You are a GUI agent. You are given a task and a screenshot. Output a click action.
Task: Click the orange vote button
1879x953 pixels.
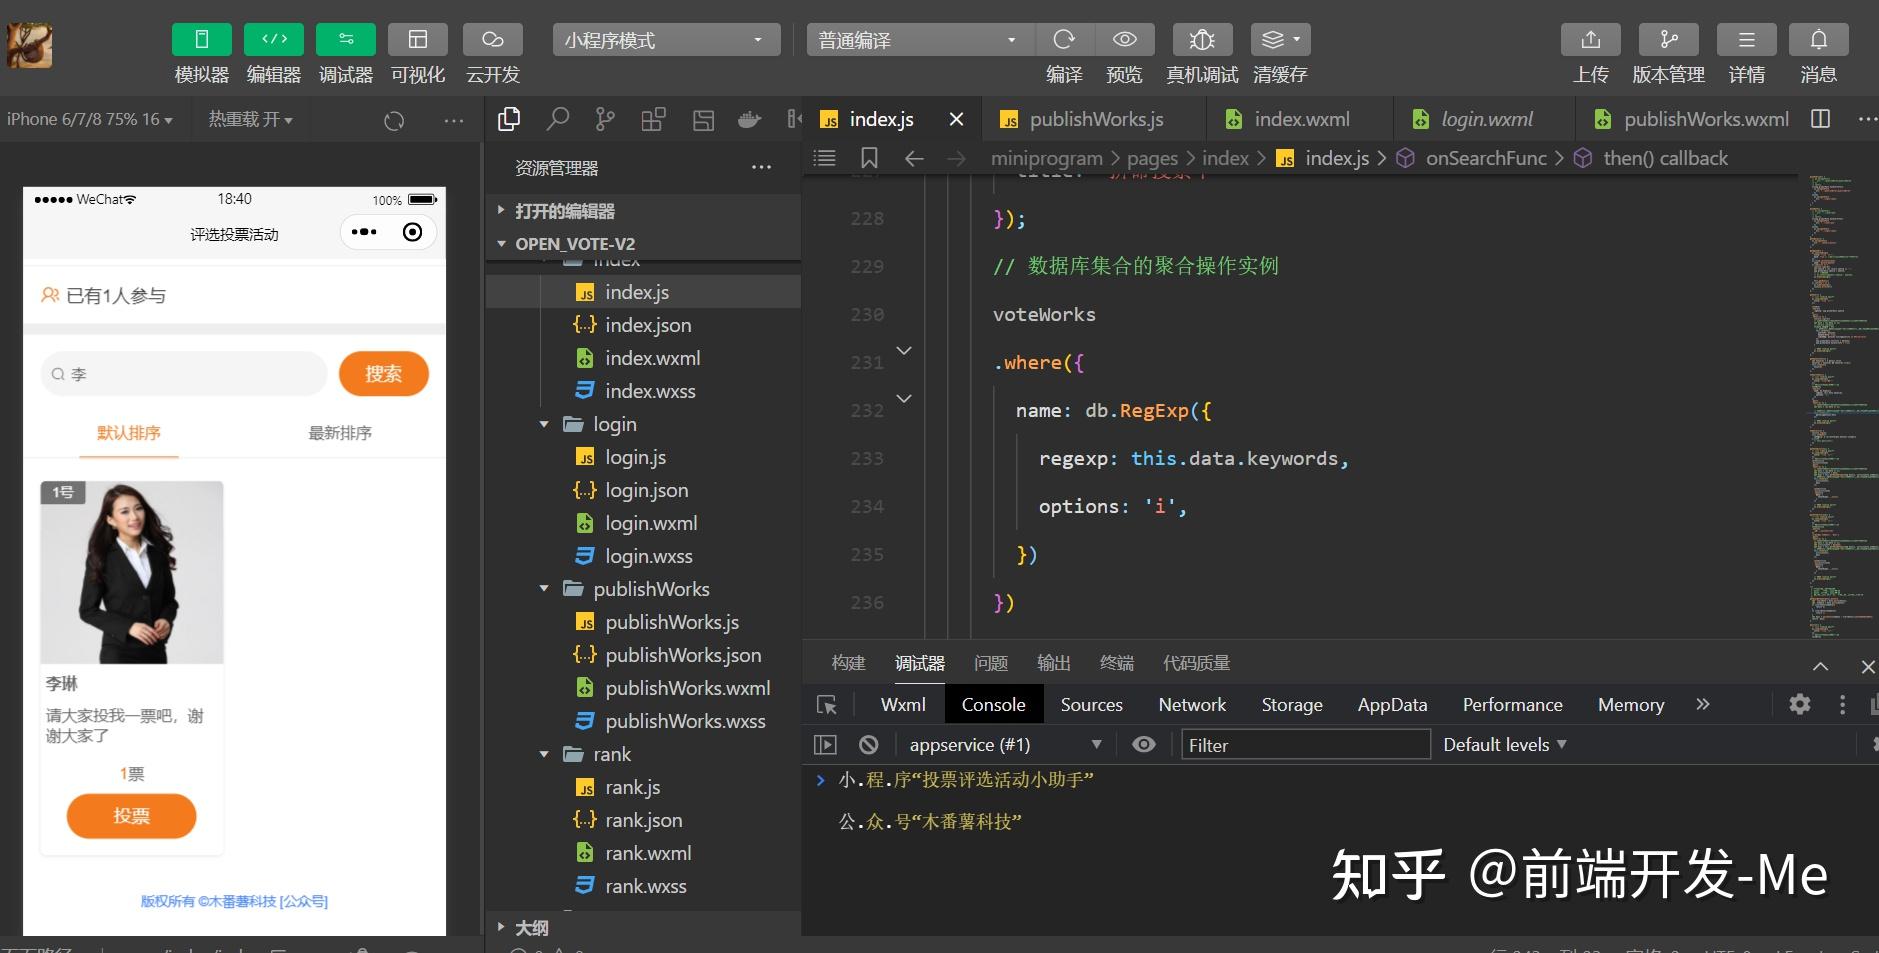click(x=131, y=816)
